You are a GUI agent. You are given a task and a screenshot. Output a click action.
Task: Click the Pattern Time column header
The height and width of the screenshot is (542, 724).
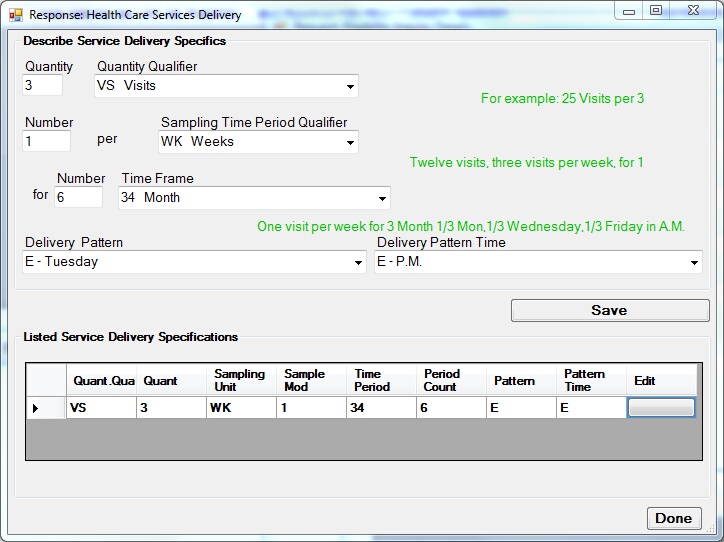(589, 381)
